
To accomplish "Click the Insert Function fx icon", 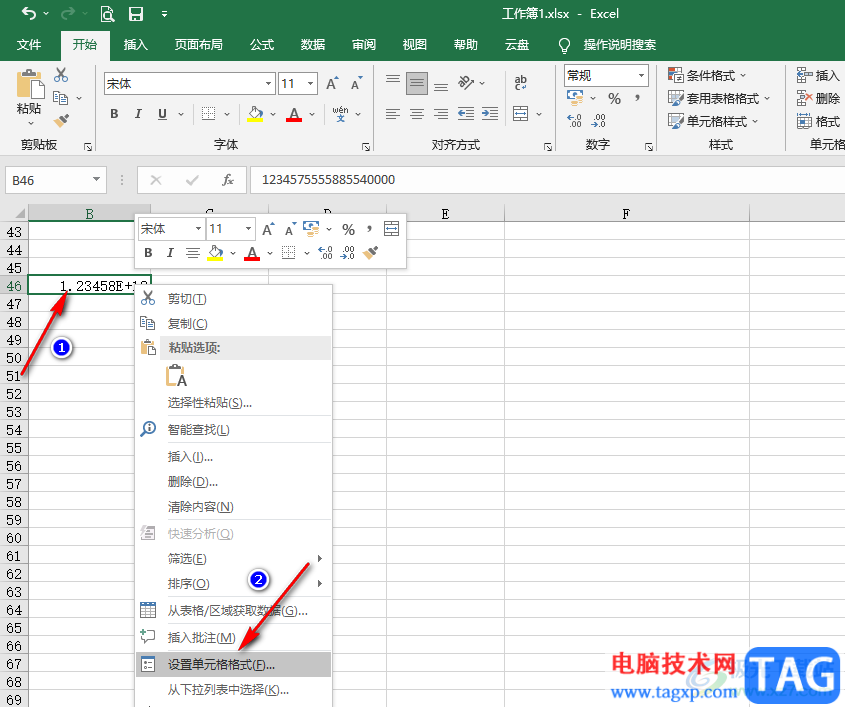I will 227,179.
